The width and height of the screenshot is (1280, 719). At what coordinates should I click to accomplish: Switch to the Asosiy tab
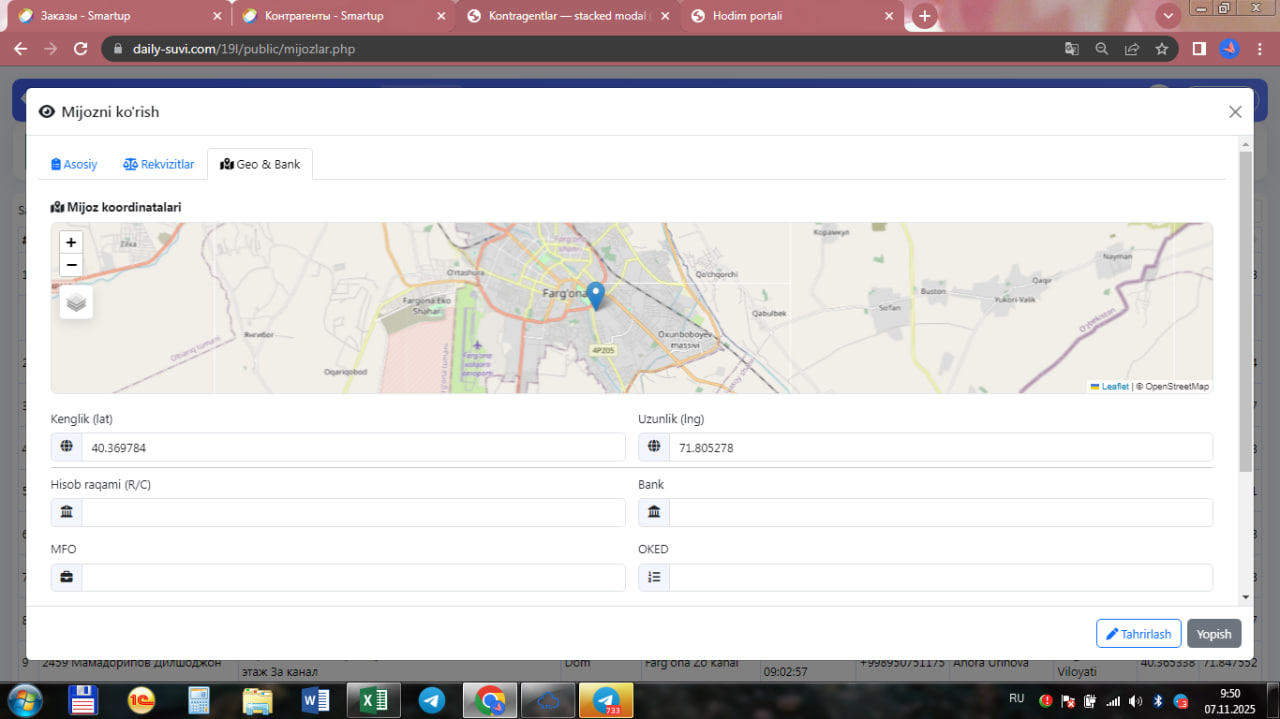75,164
